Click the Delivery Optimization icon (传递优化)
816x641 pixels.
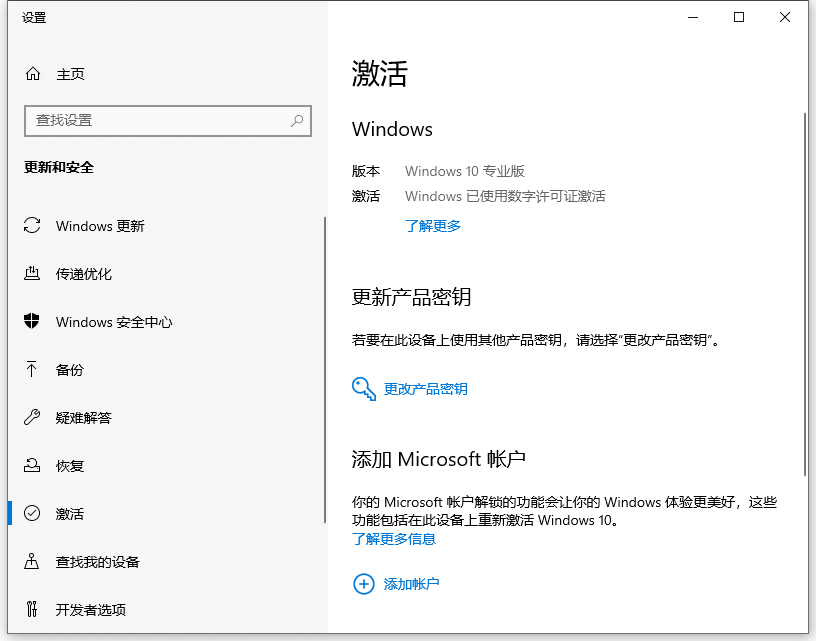(32, 273)
